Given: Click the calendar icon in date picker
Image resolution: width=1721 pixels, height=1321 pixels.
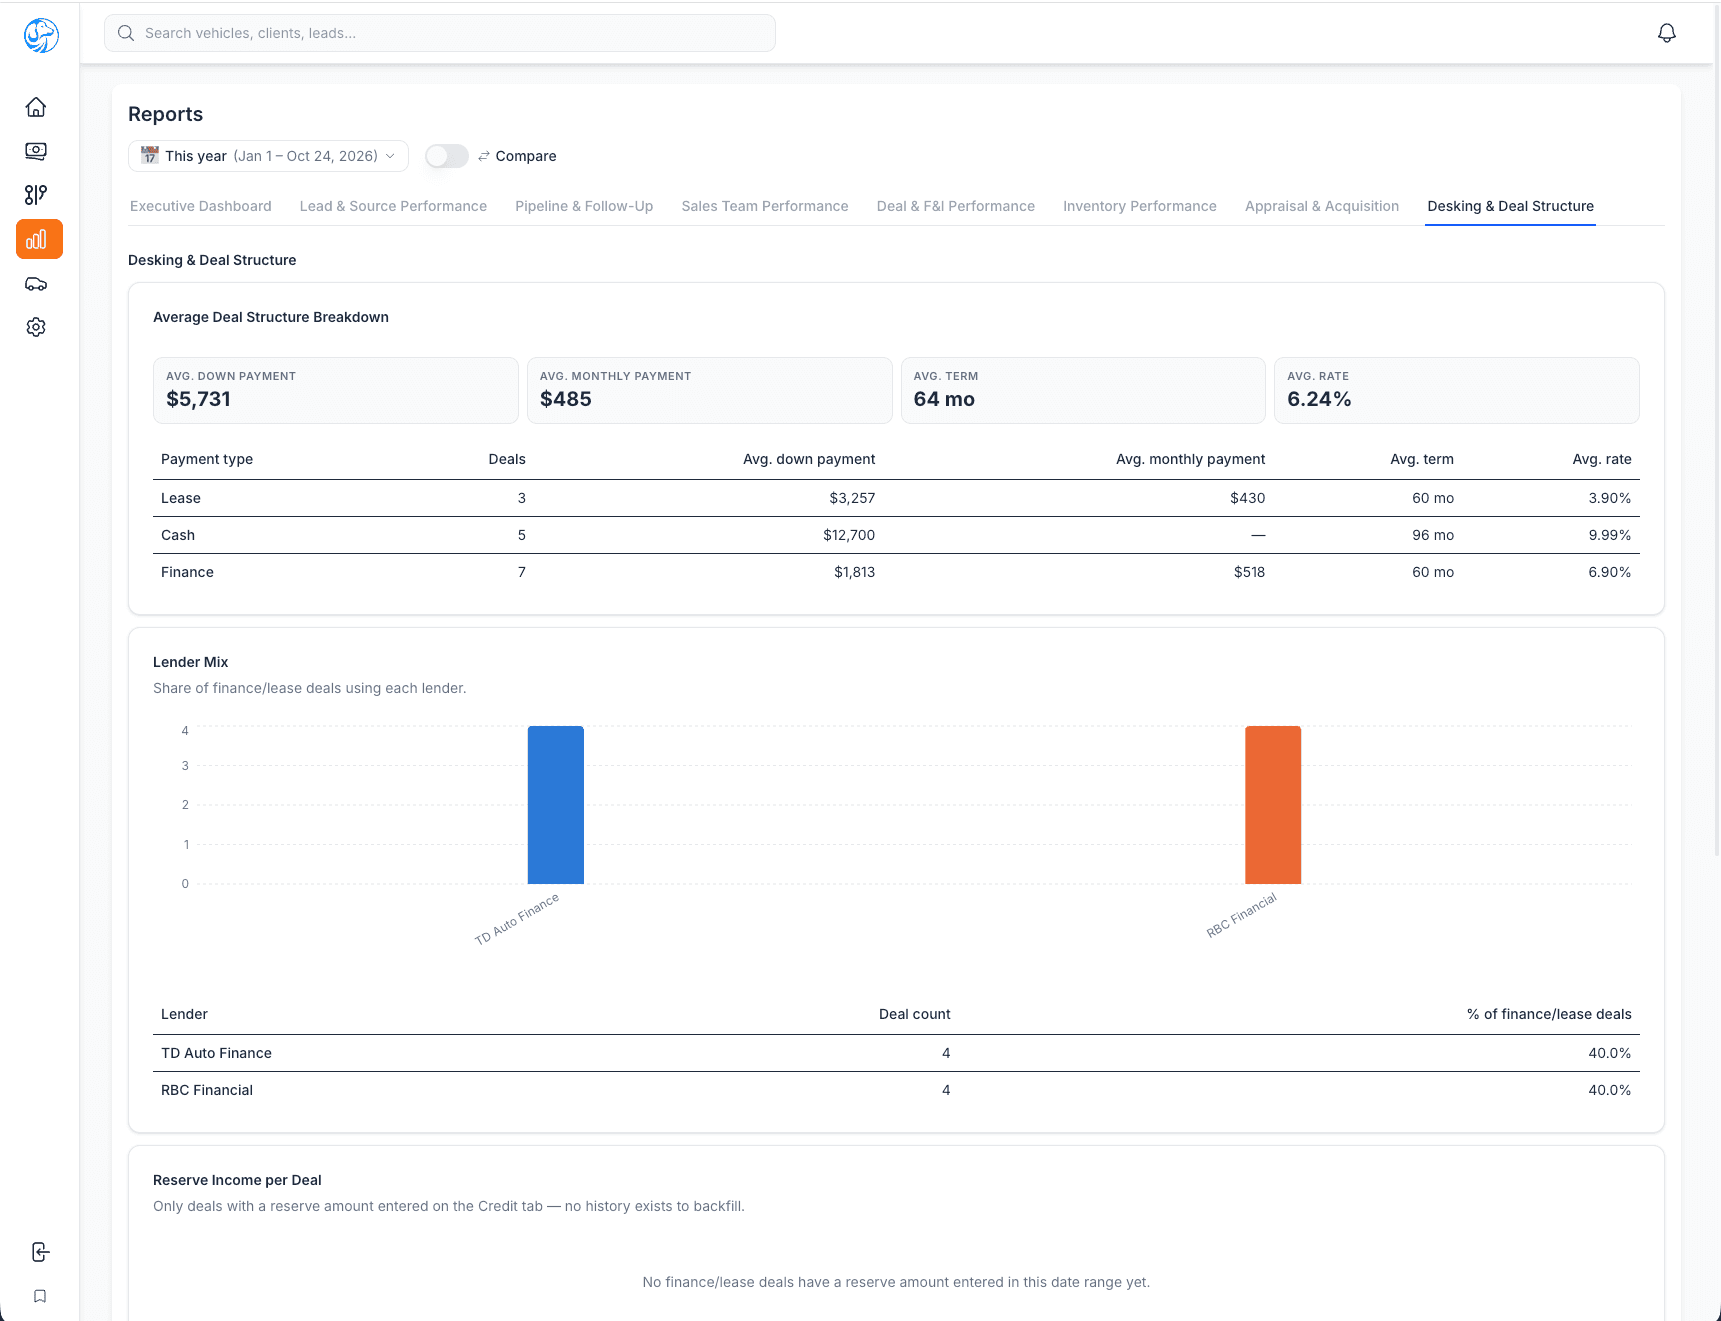Looking at the screenshot, I should 150,155.
